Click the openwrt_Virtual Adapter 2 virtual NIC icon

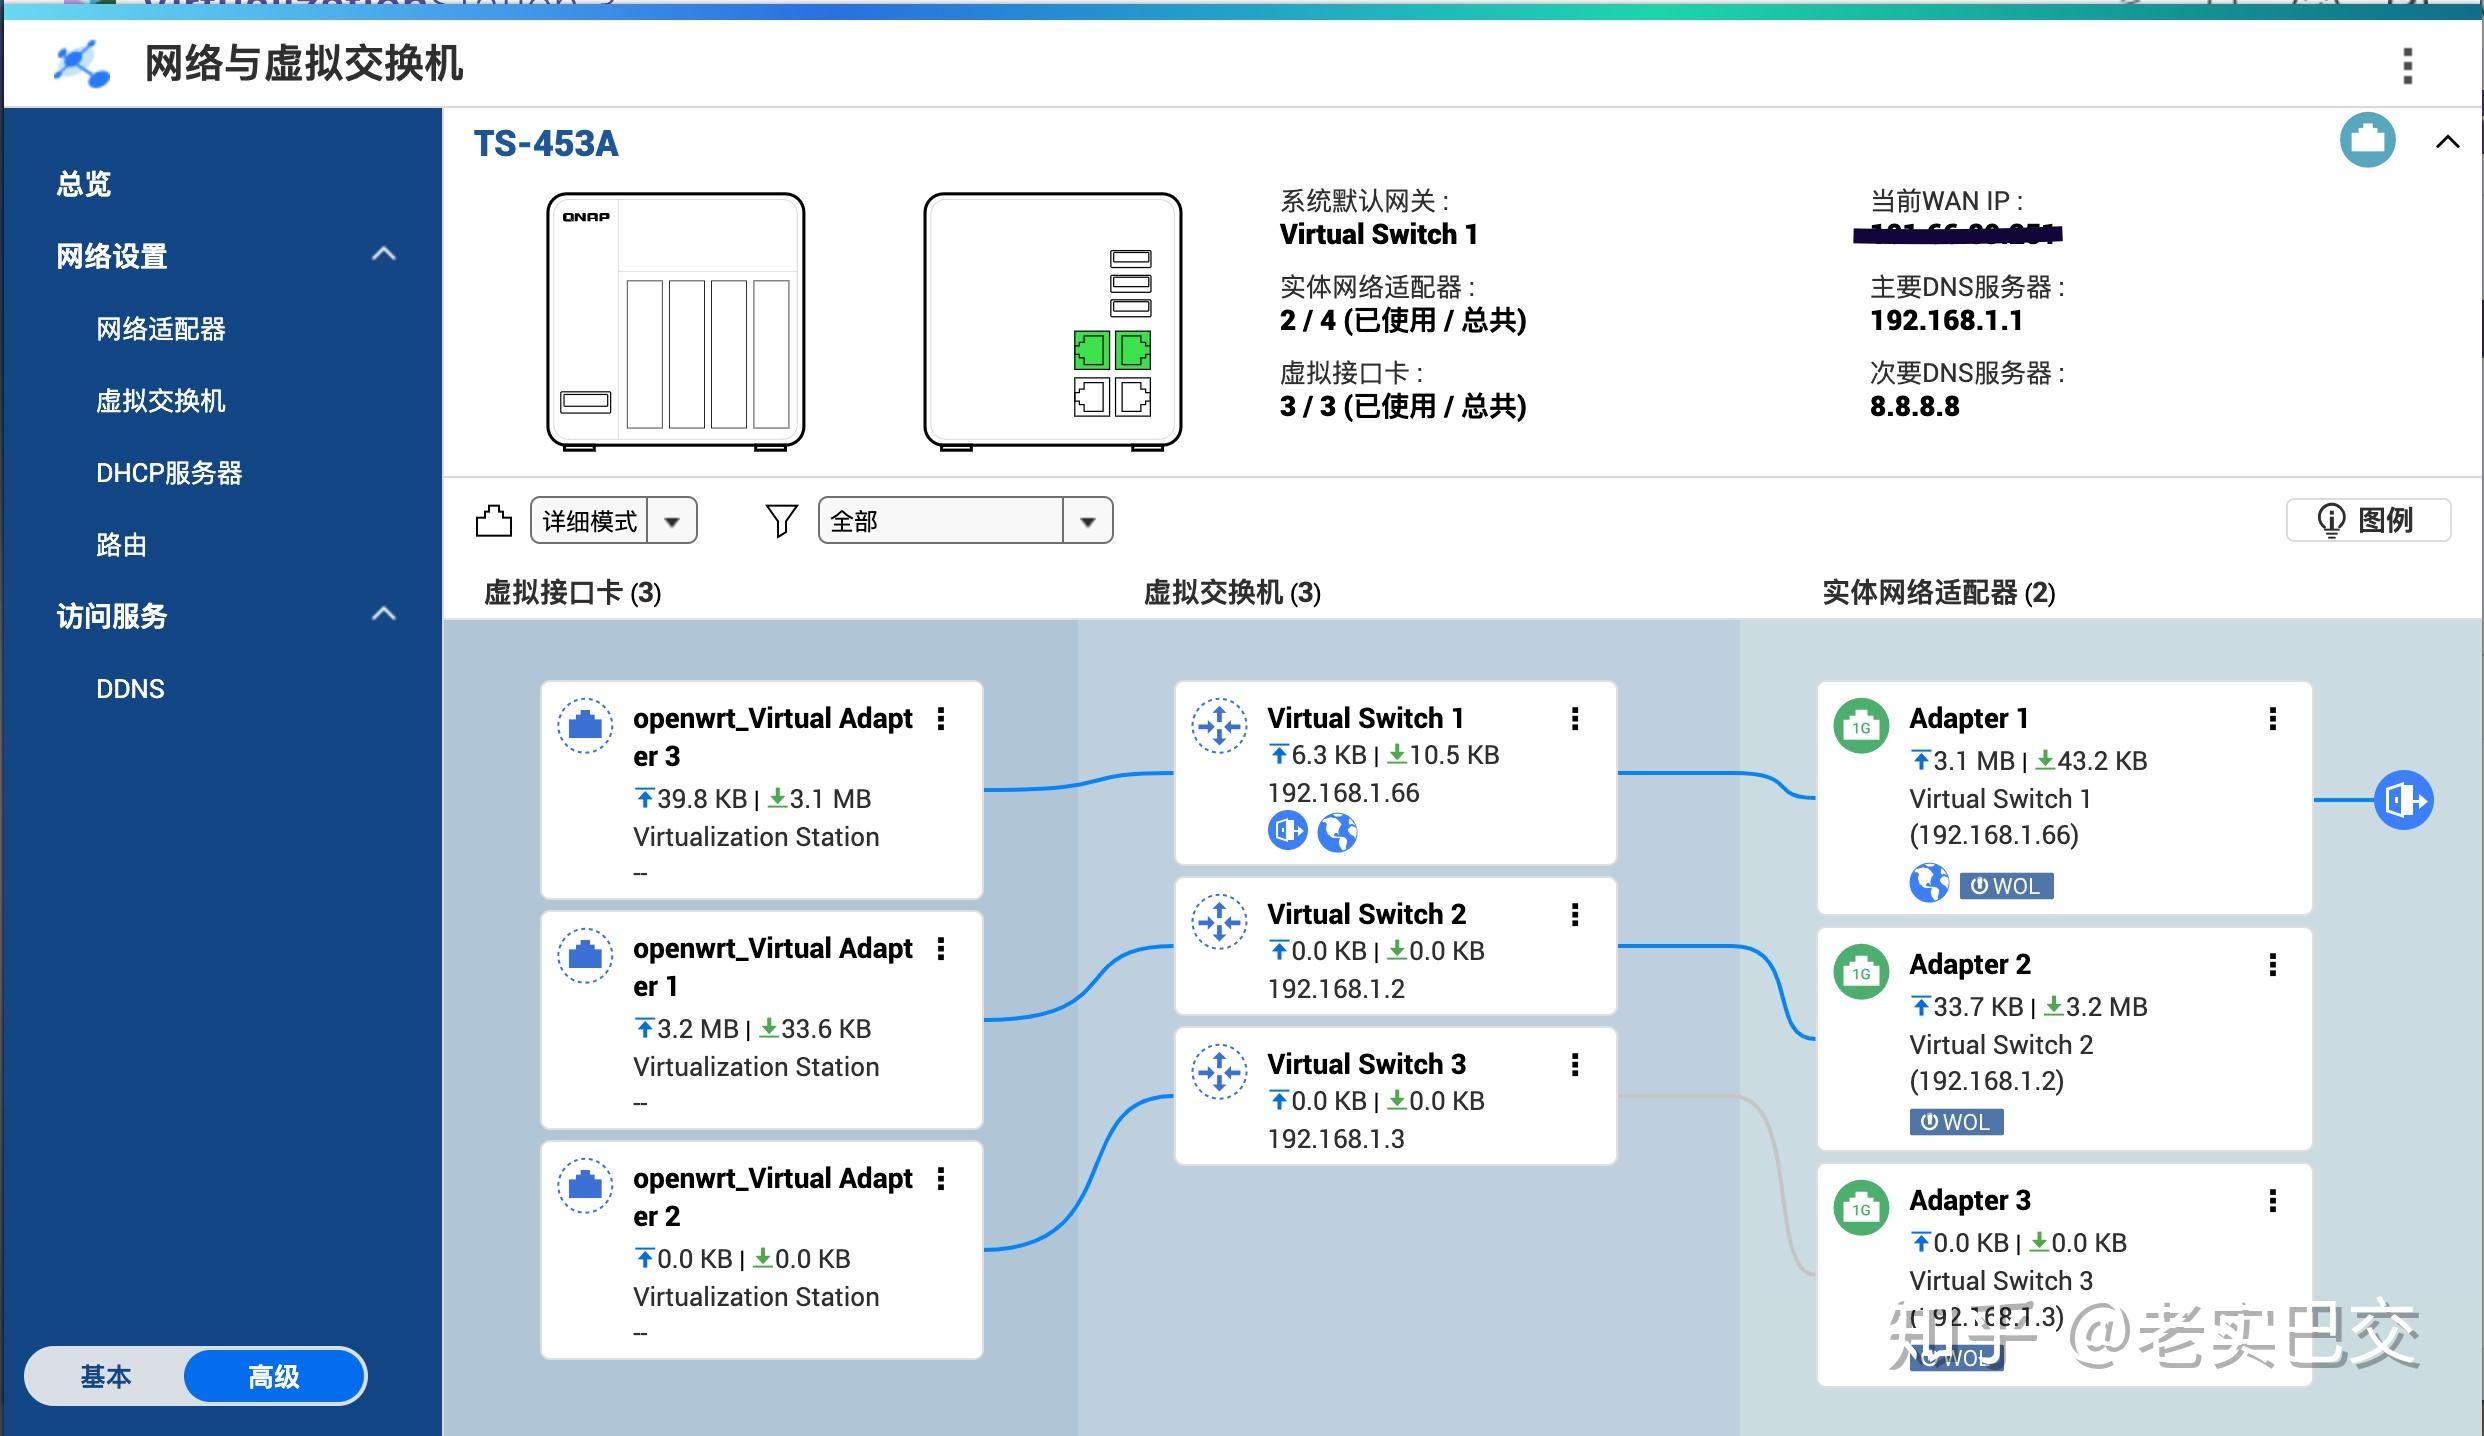[585, 1185]
